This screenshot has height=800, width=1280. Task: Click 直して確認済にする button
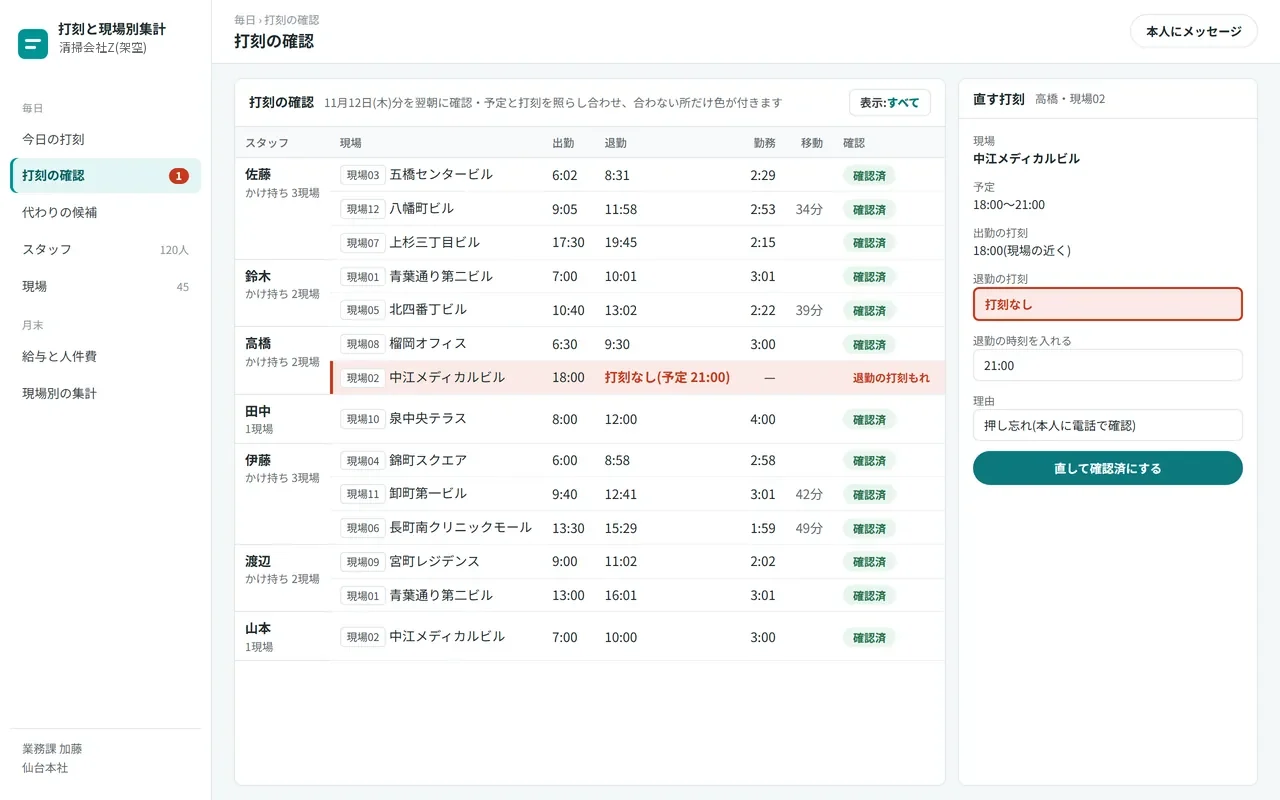coord(1108,468)
